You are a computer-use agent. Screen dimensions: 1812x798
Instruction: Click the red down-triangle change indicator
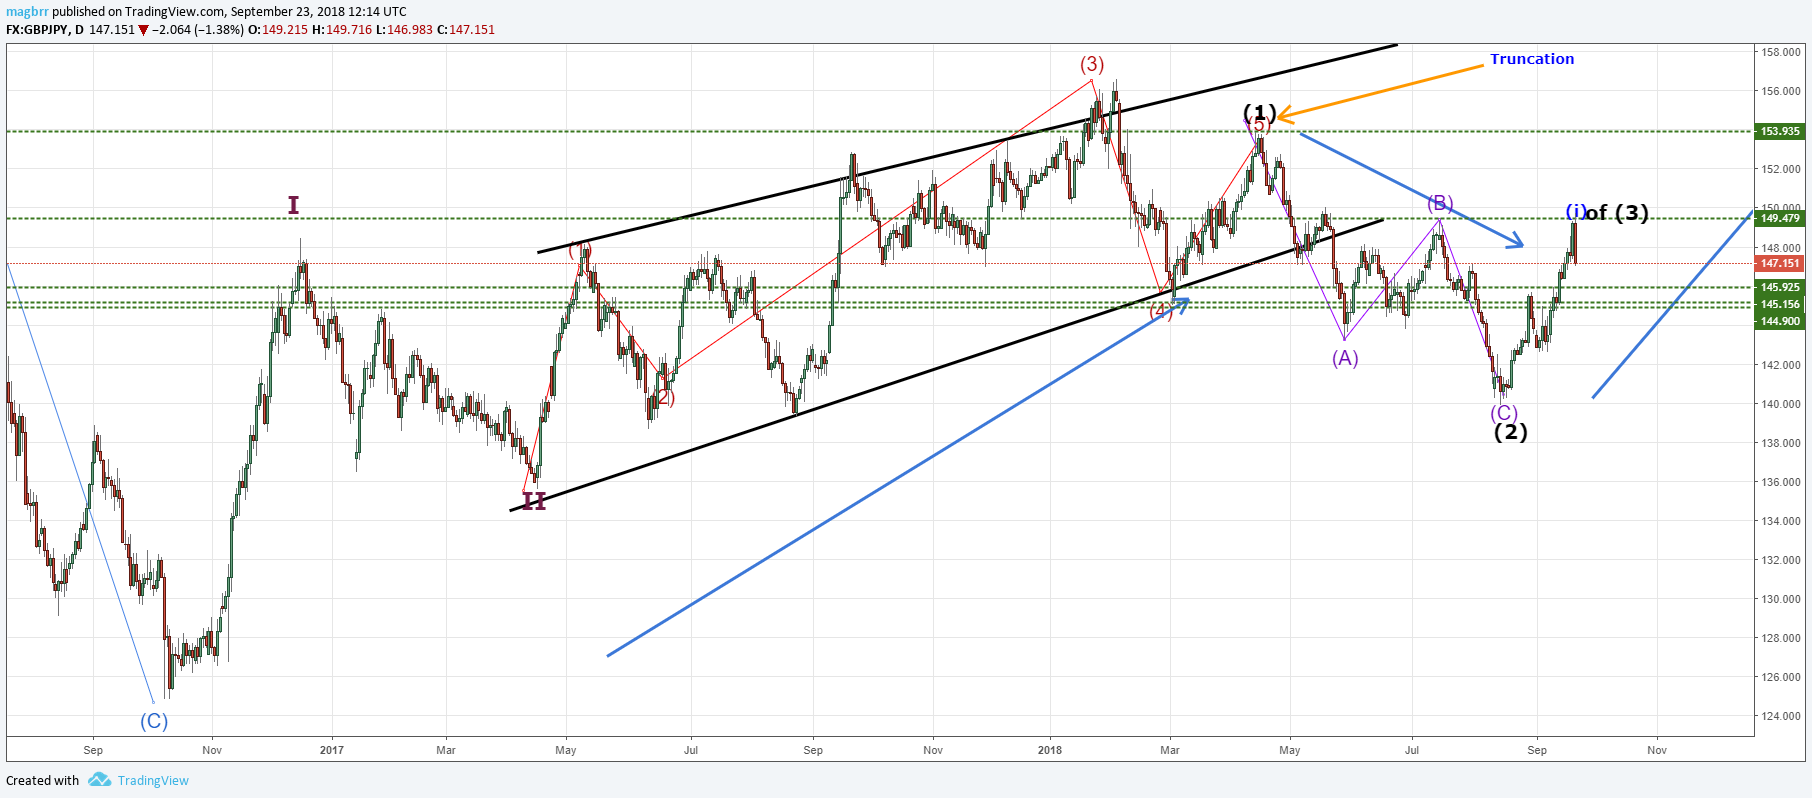143,30
